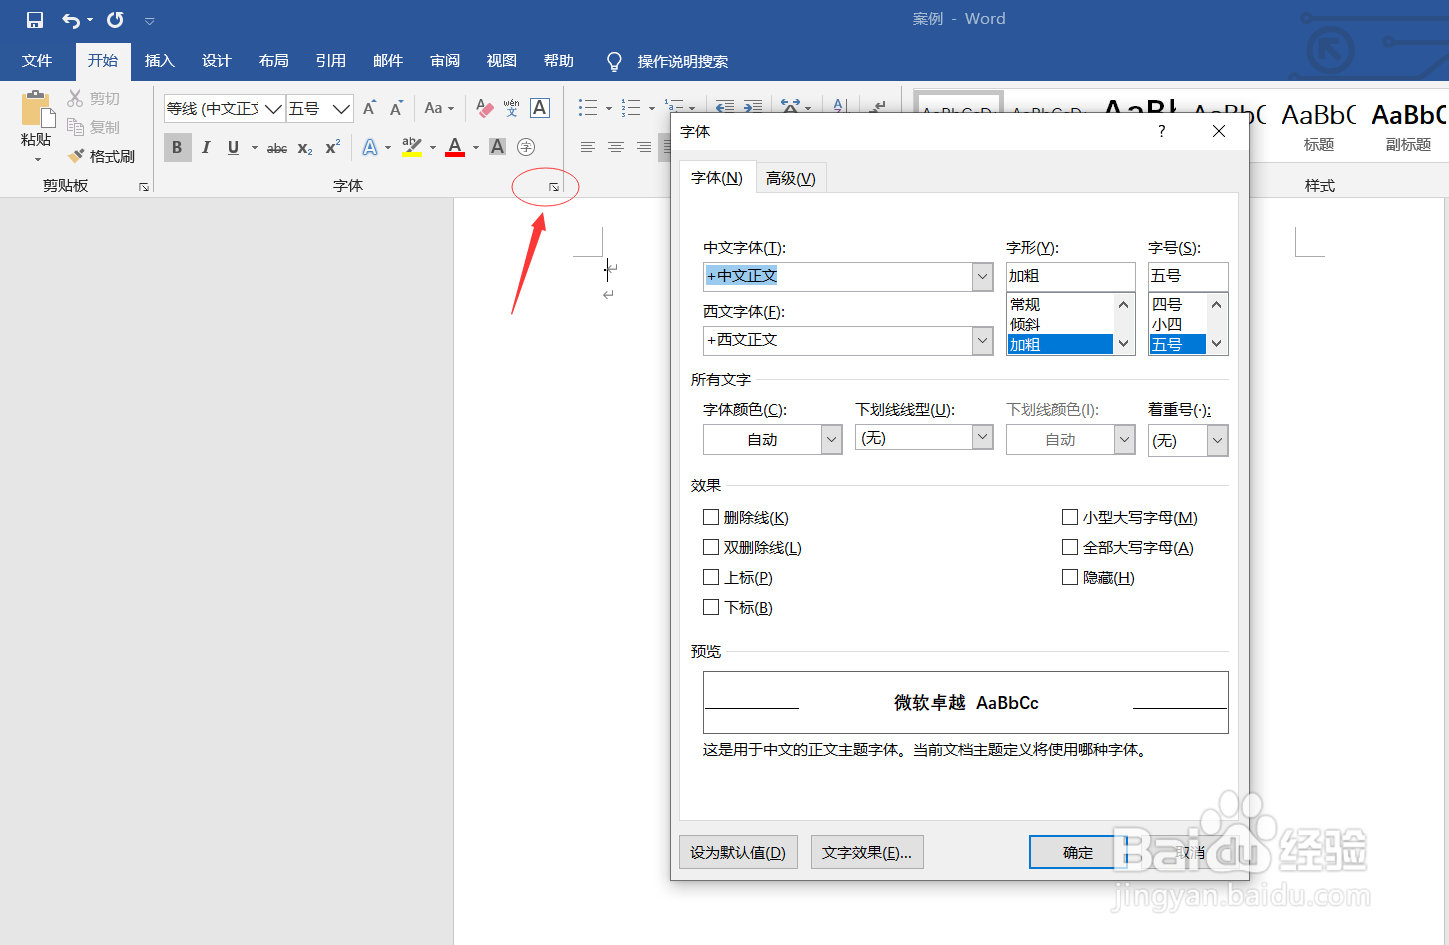
Task: Enable the 删除线 checkbox
Action: click(712, 517)
